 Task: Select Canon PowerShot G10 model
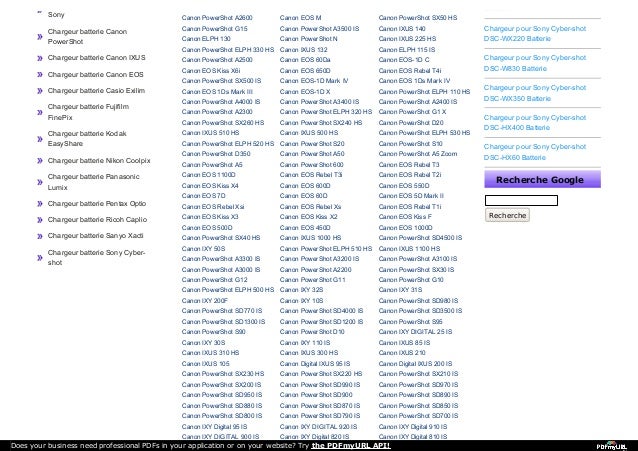[411, 280]
